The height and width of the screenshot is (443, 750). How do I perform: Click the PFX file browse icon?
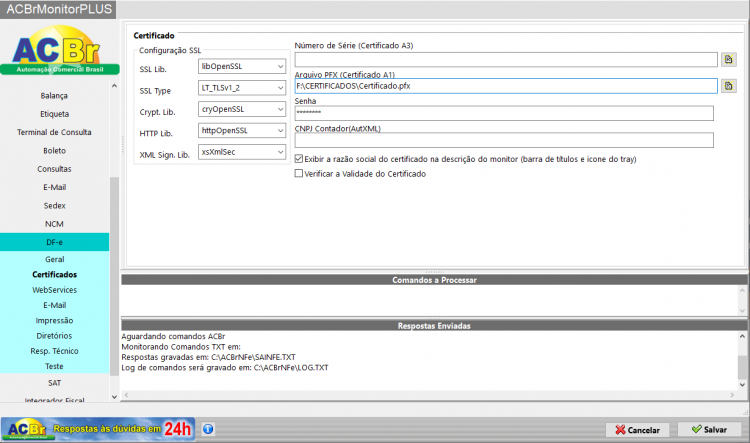[728, 86]
